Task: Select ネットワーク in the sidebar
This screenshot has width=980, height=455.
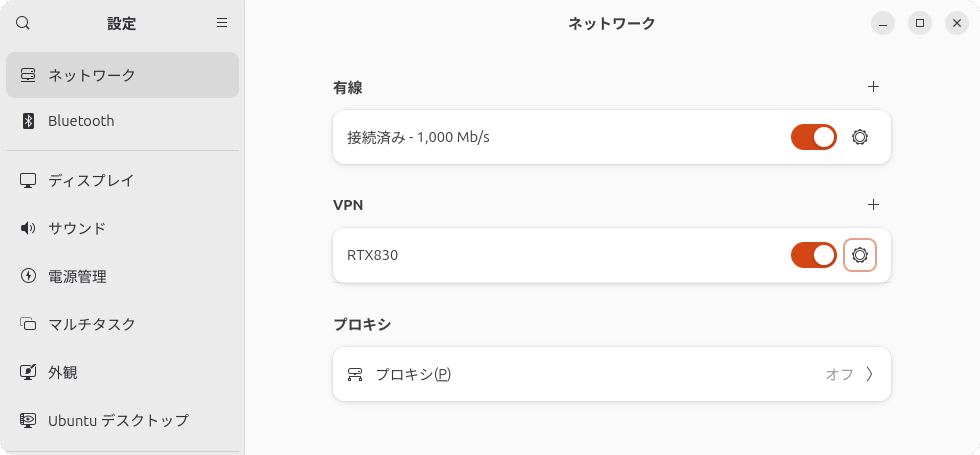Action: click(x=122, y=75)
